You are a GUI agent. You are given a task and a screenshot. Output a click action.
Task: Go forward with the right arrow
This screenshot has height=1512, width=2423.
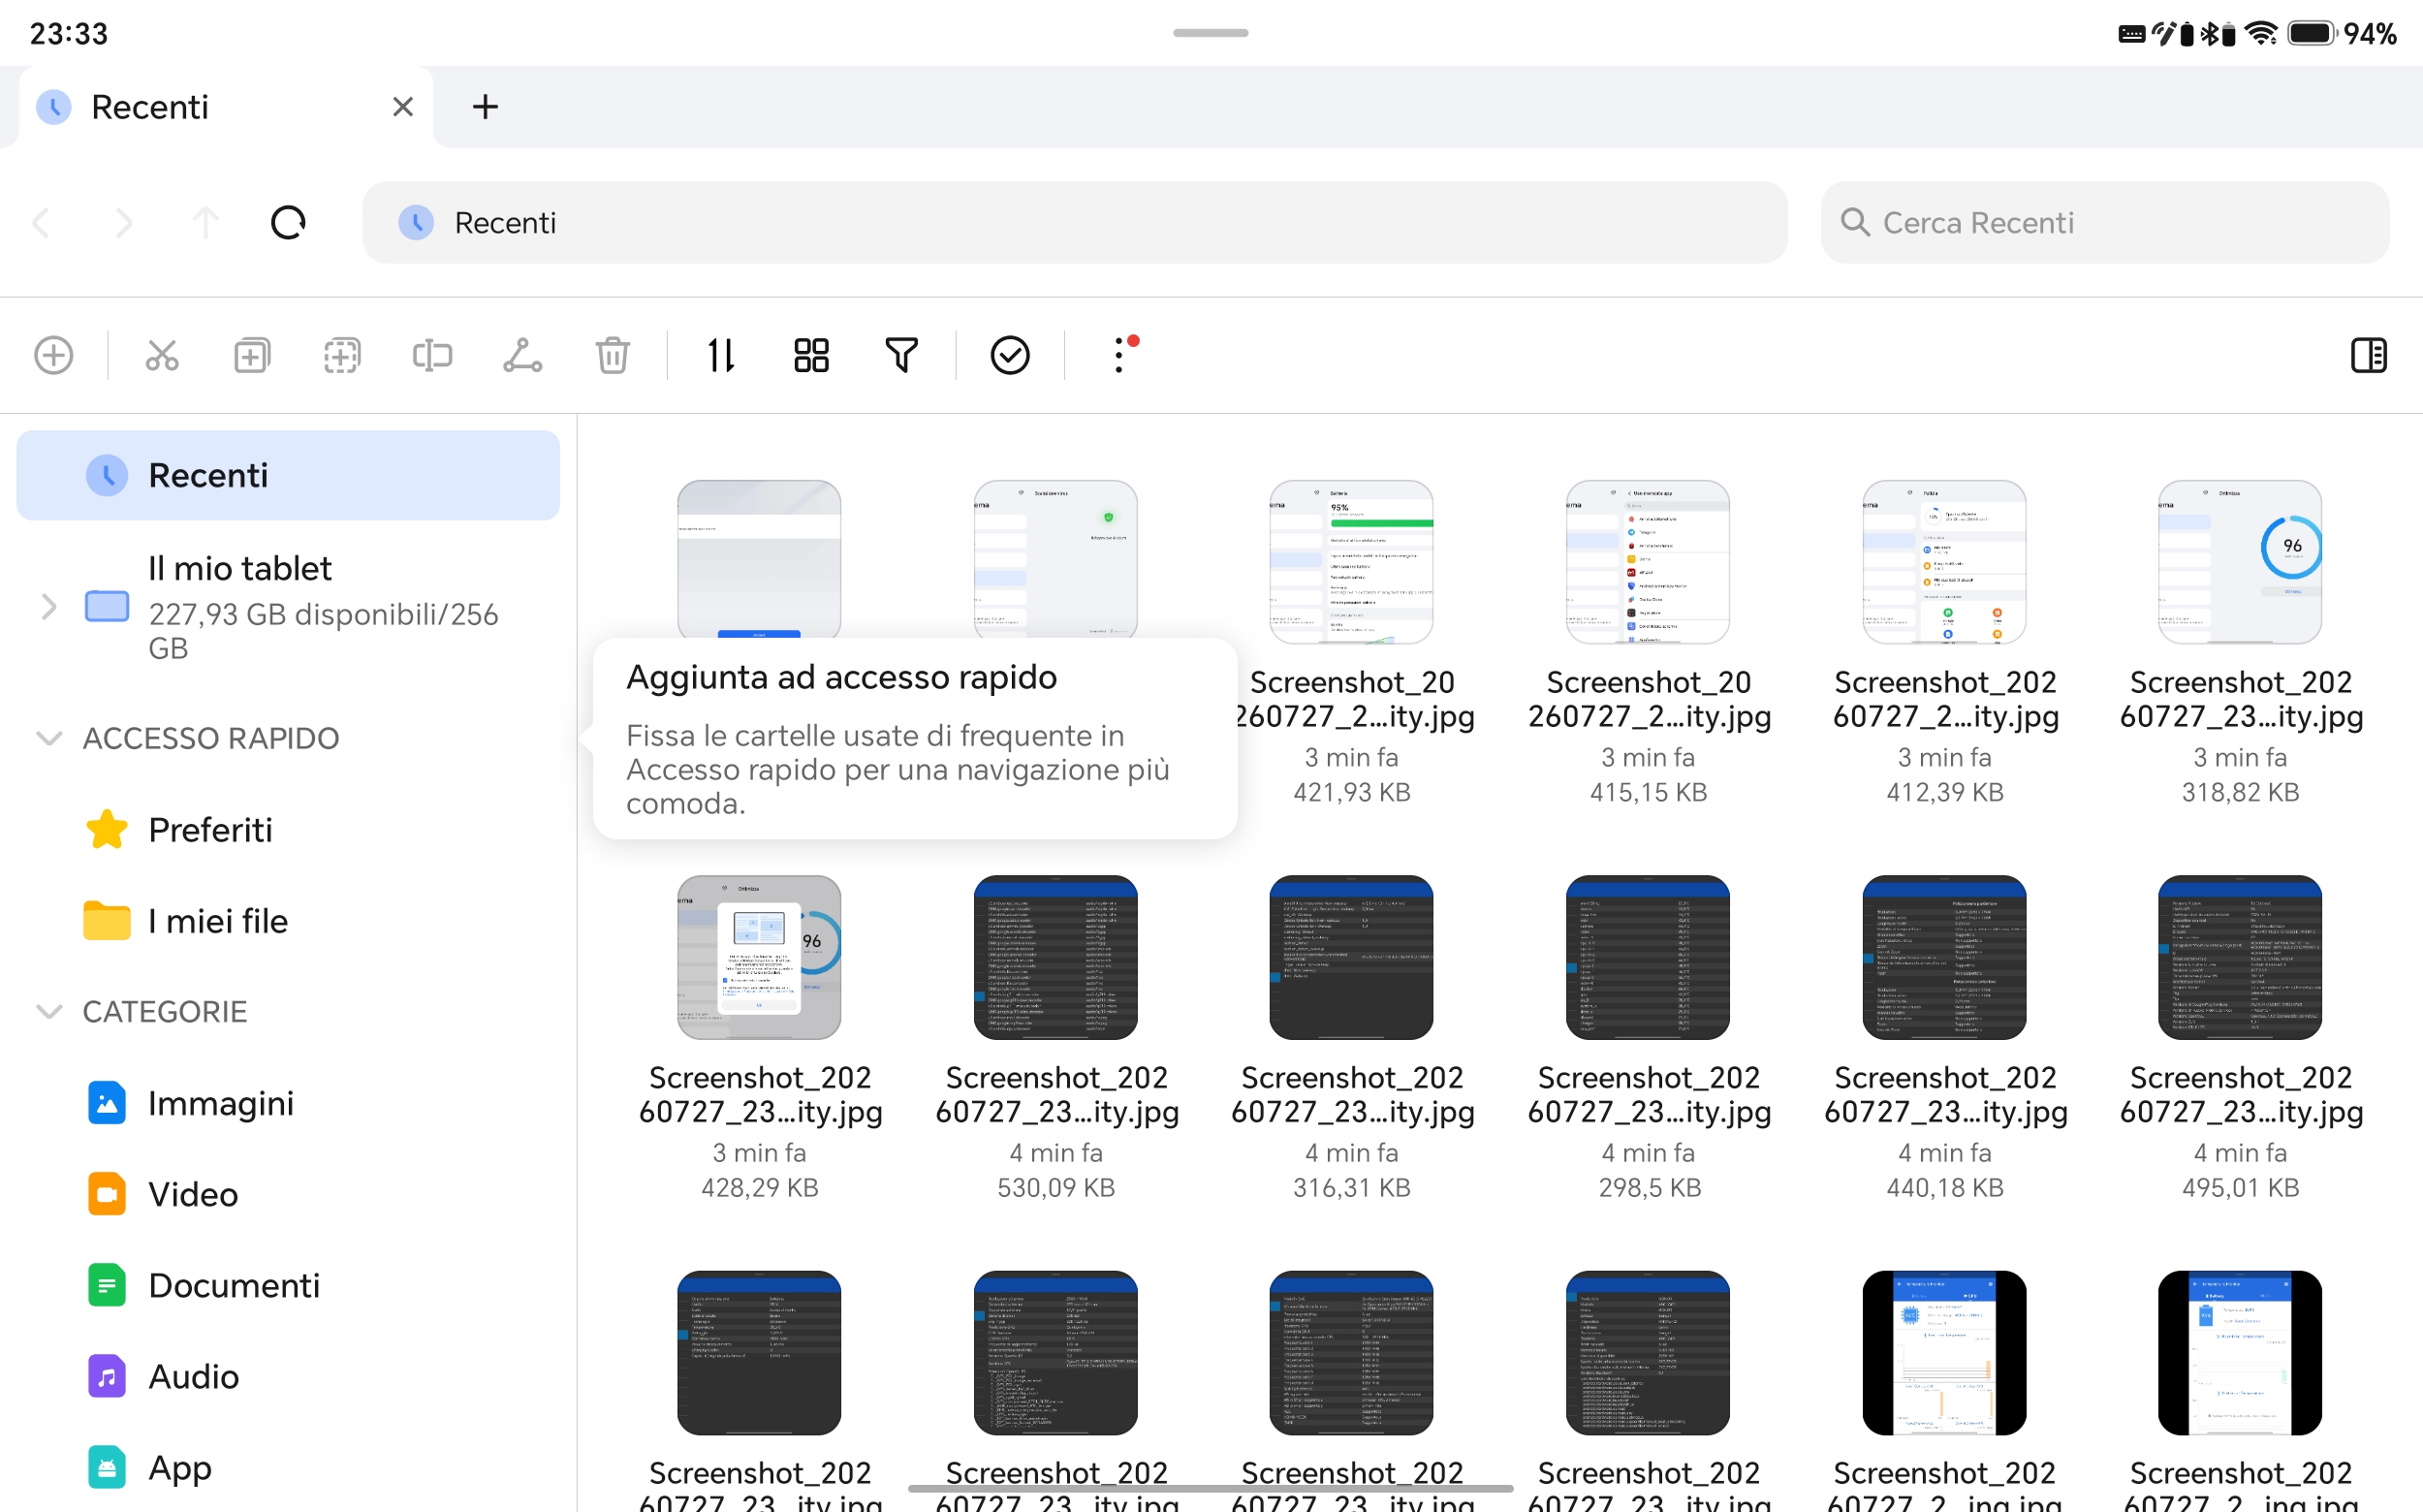(x=124, y=222)
